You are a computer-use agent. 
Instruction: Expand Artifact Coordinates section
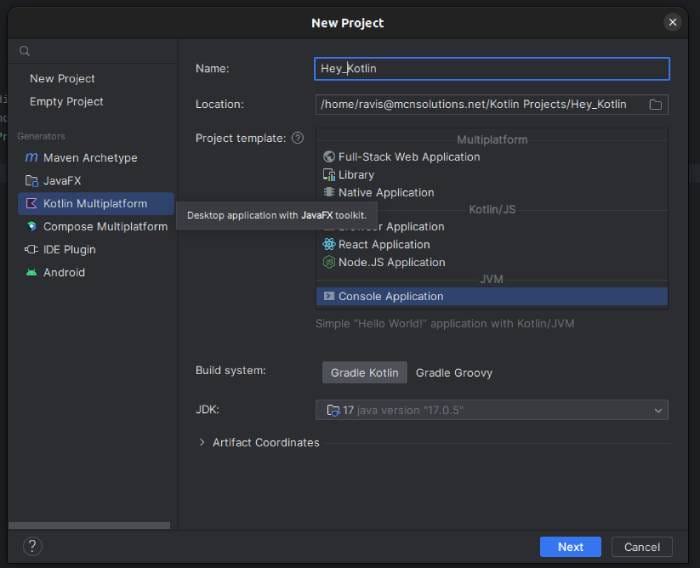(202, 442)
